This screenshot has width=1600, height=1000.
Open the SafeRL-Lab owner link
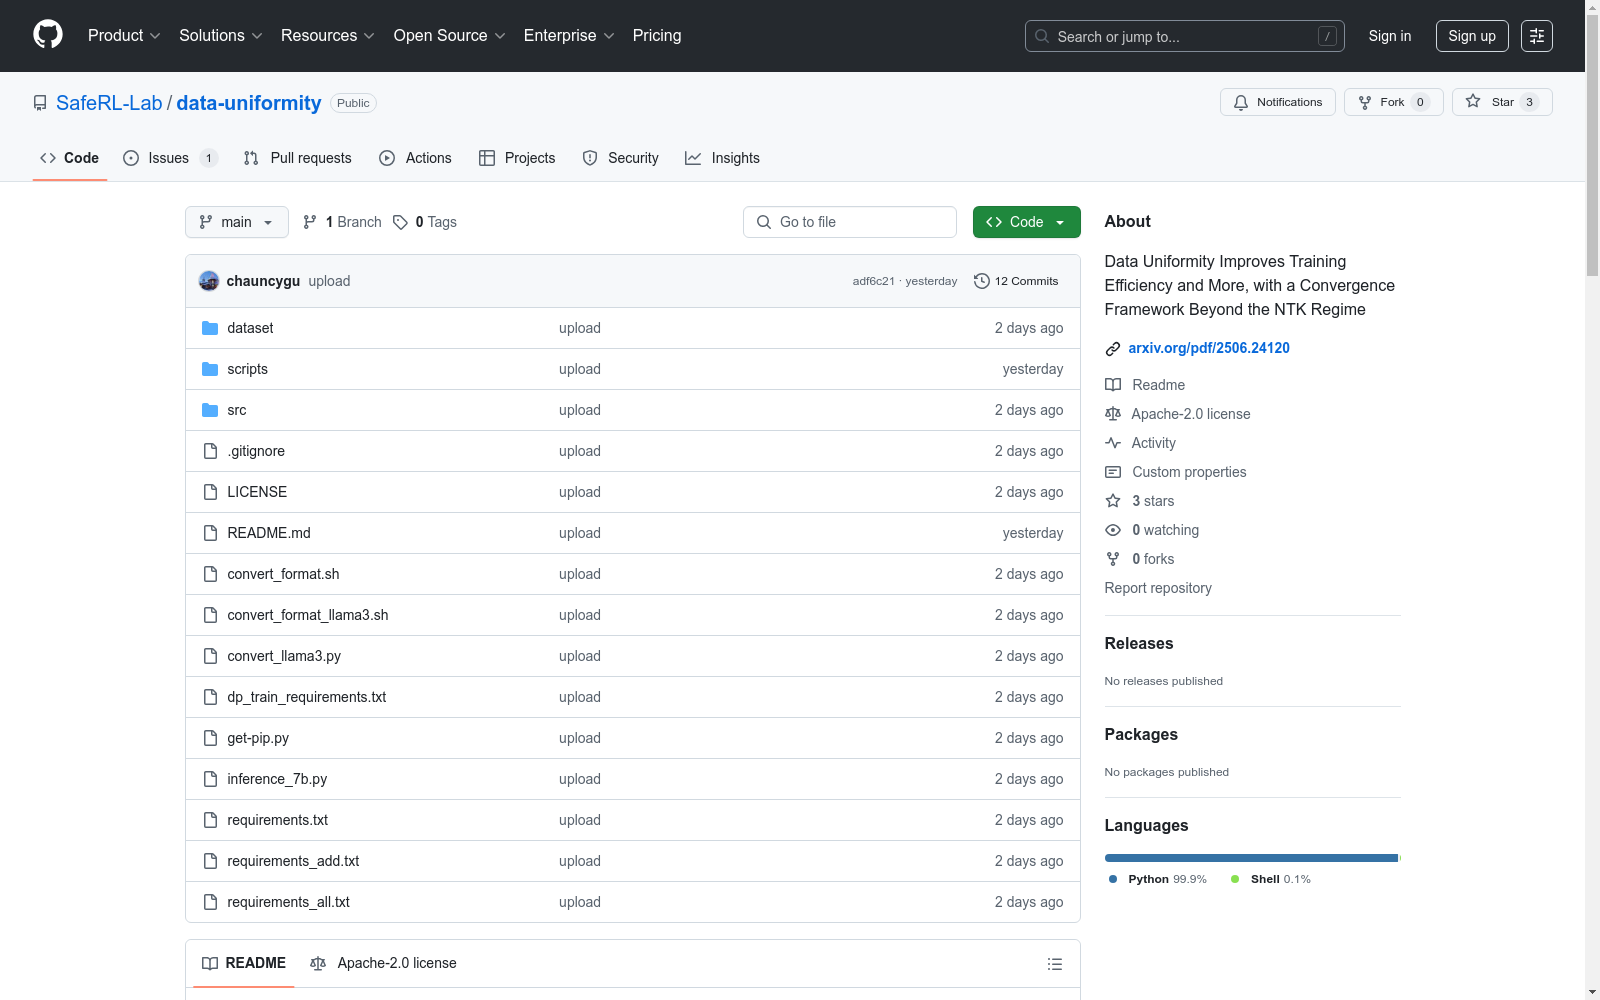[x=109, y=103]
